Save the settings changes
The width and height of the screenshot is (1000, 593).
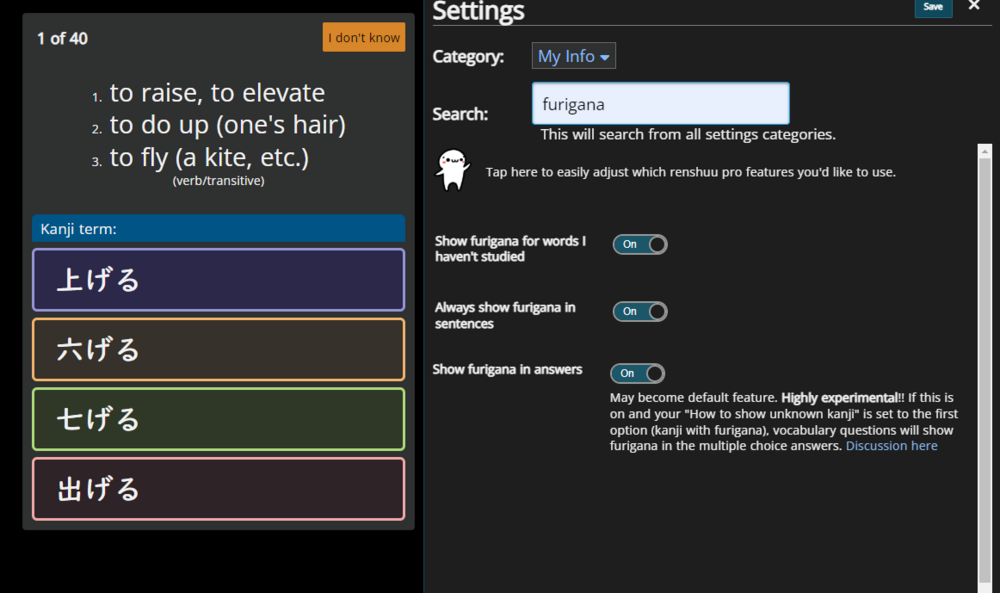(x=932, y=7)
